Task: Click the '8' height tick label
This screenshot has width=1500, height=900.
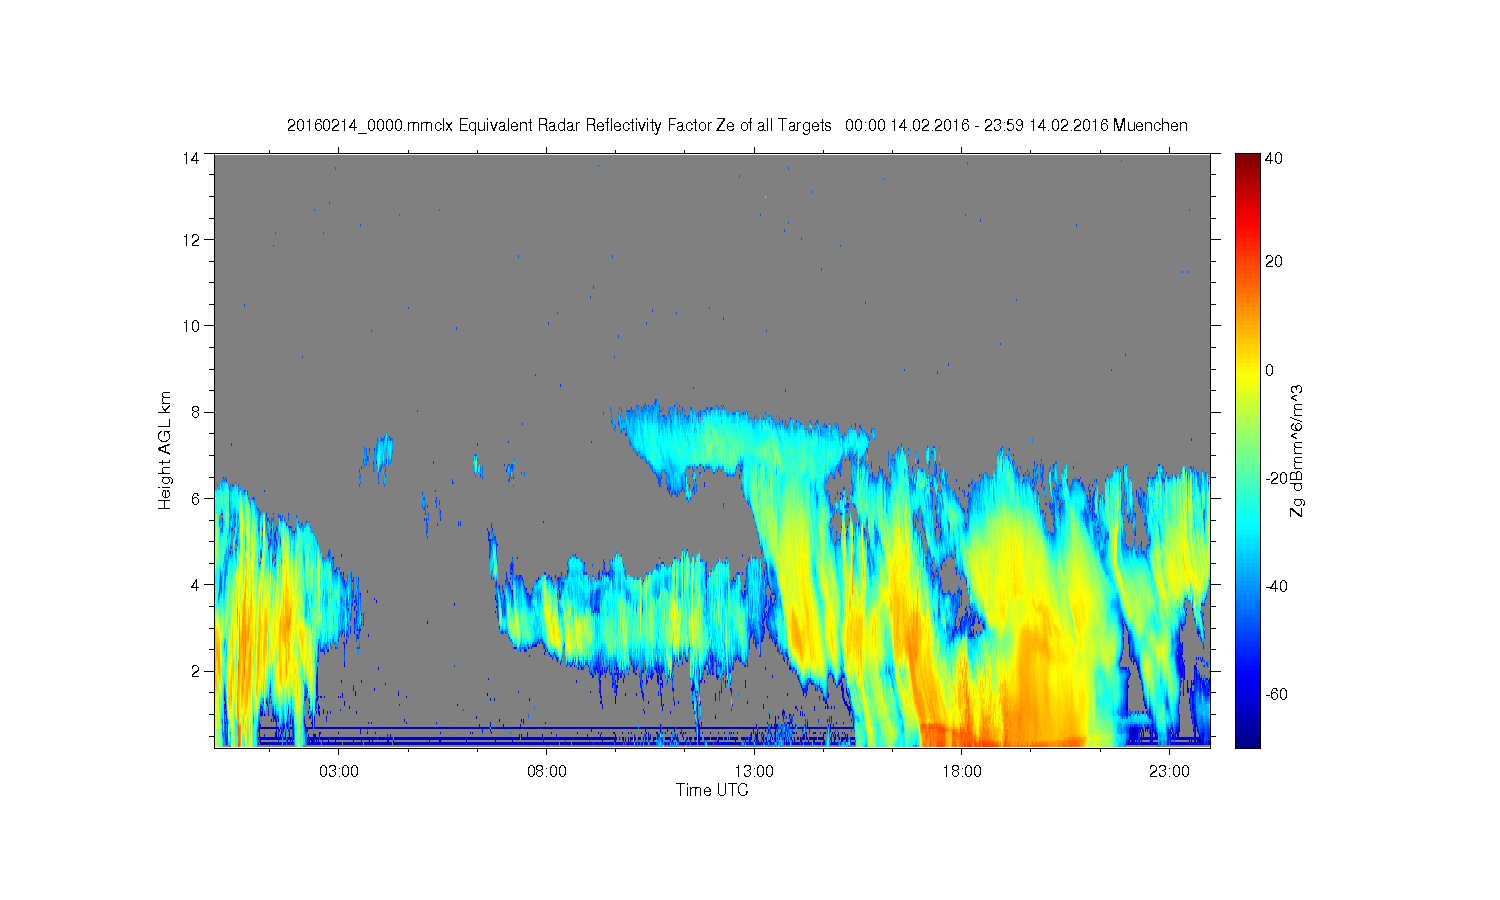Action: point(196,411)
